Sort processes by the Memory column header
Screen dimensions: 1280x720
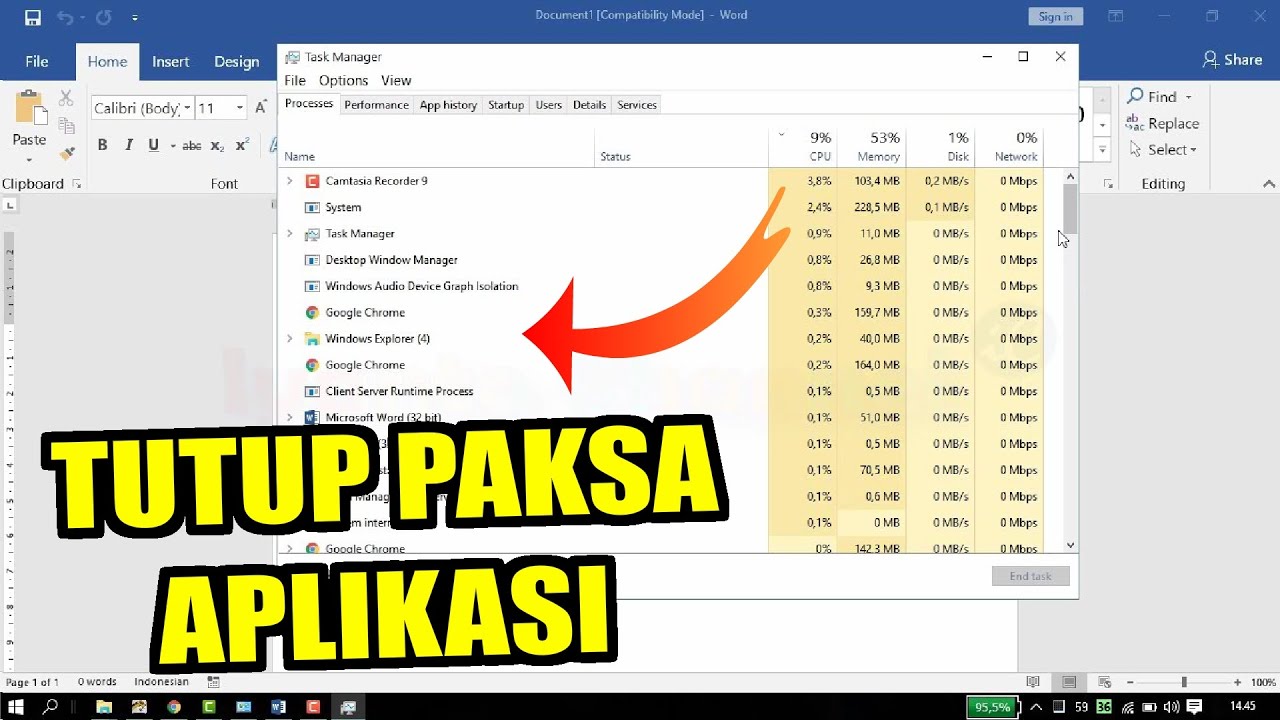870,146
